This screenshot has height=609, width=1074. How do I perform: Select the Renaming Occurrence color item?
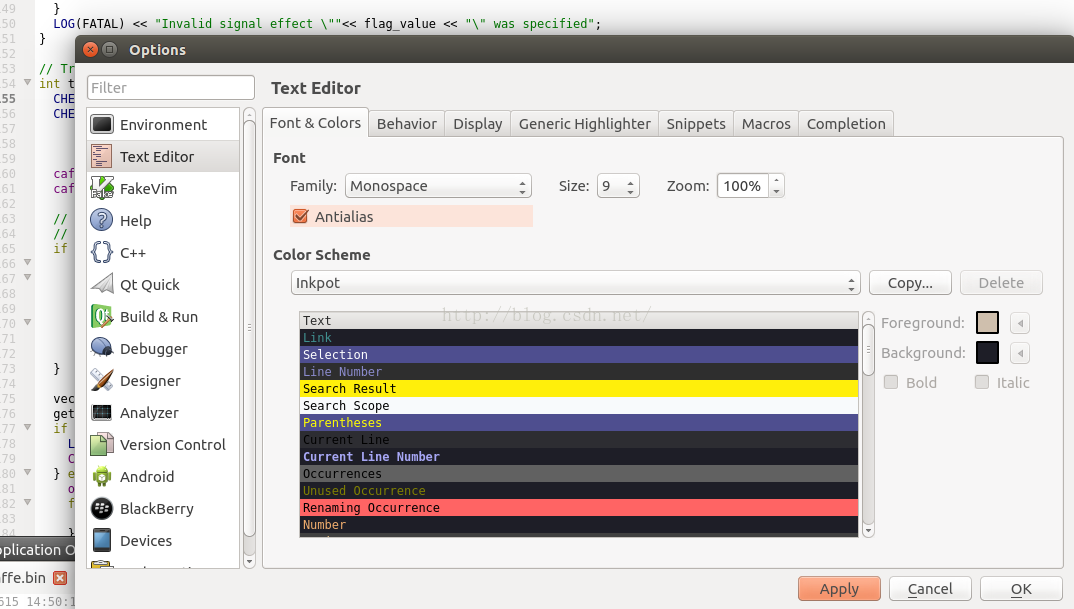(579, 508)
